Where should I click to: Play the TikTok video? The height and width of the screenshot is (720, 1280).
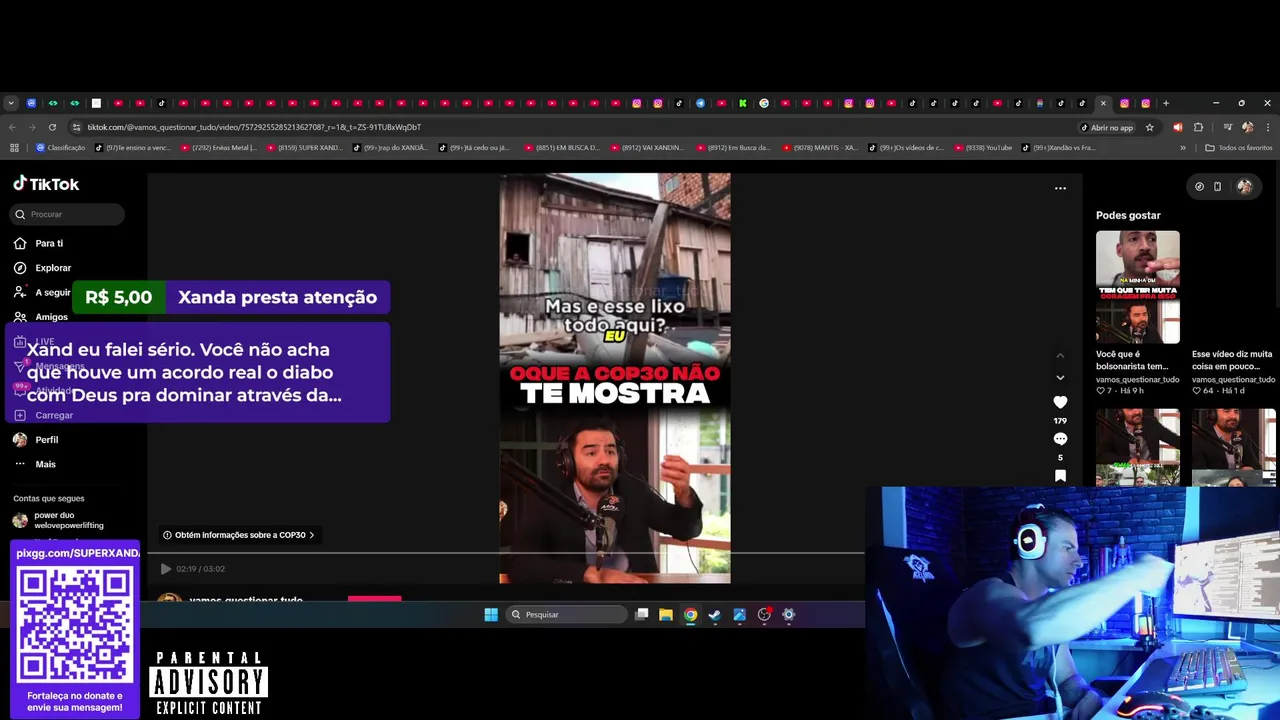tap(166, 569)
